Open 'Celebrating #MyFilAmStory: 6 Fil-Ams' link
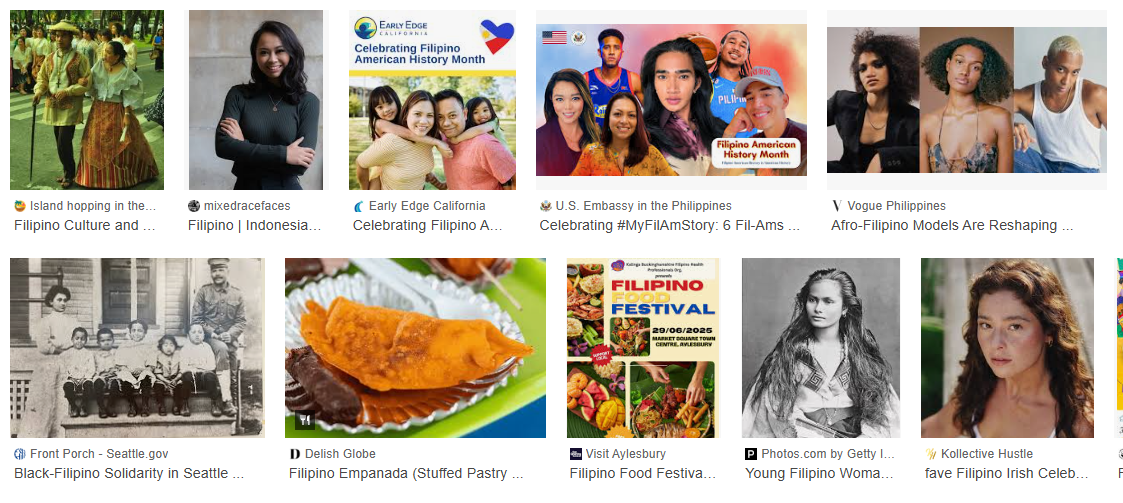Viewport: 1123px width, 503px height. point(670,225)
